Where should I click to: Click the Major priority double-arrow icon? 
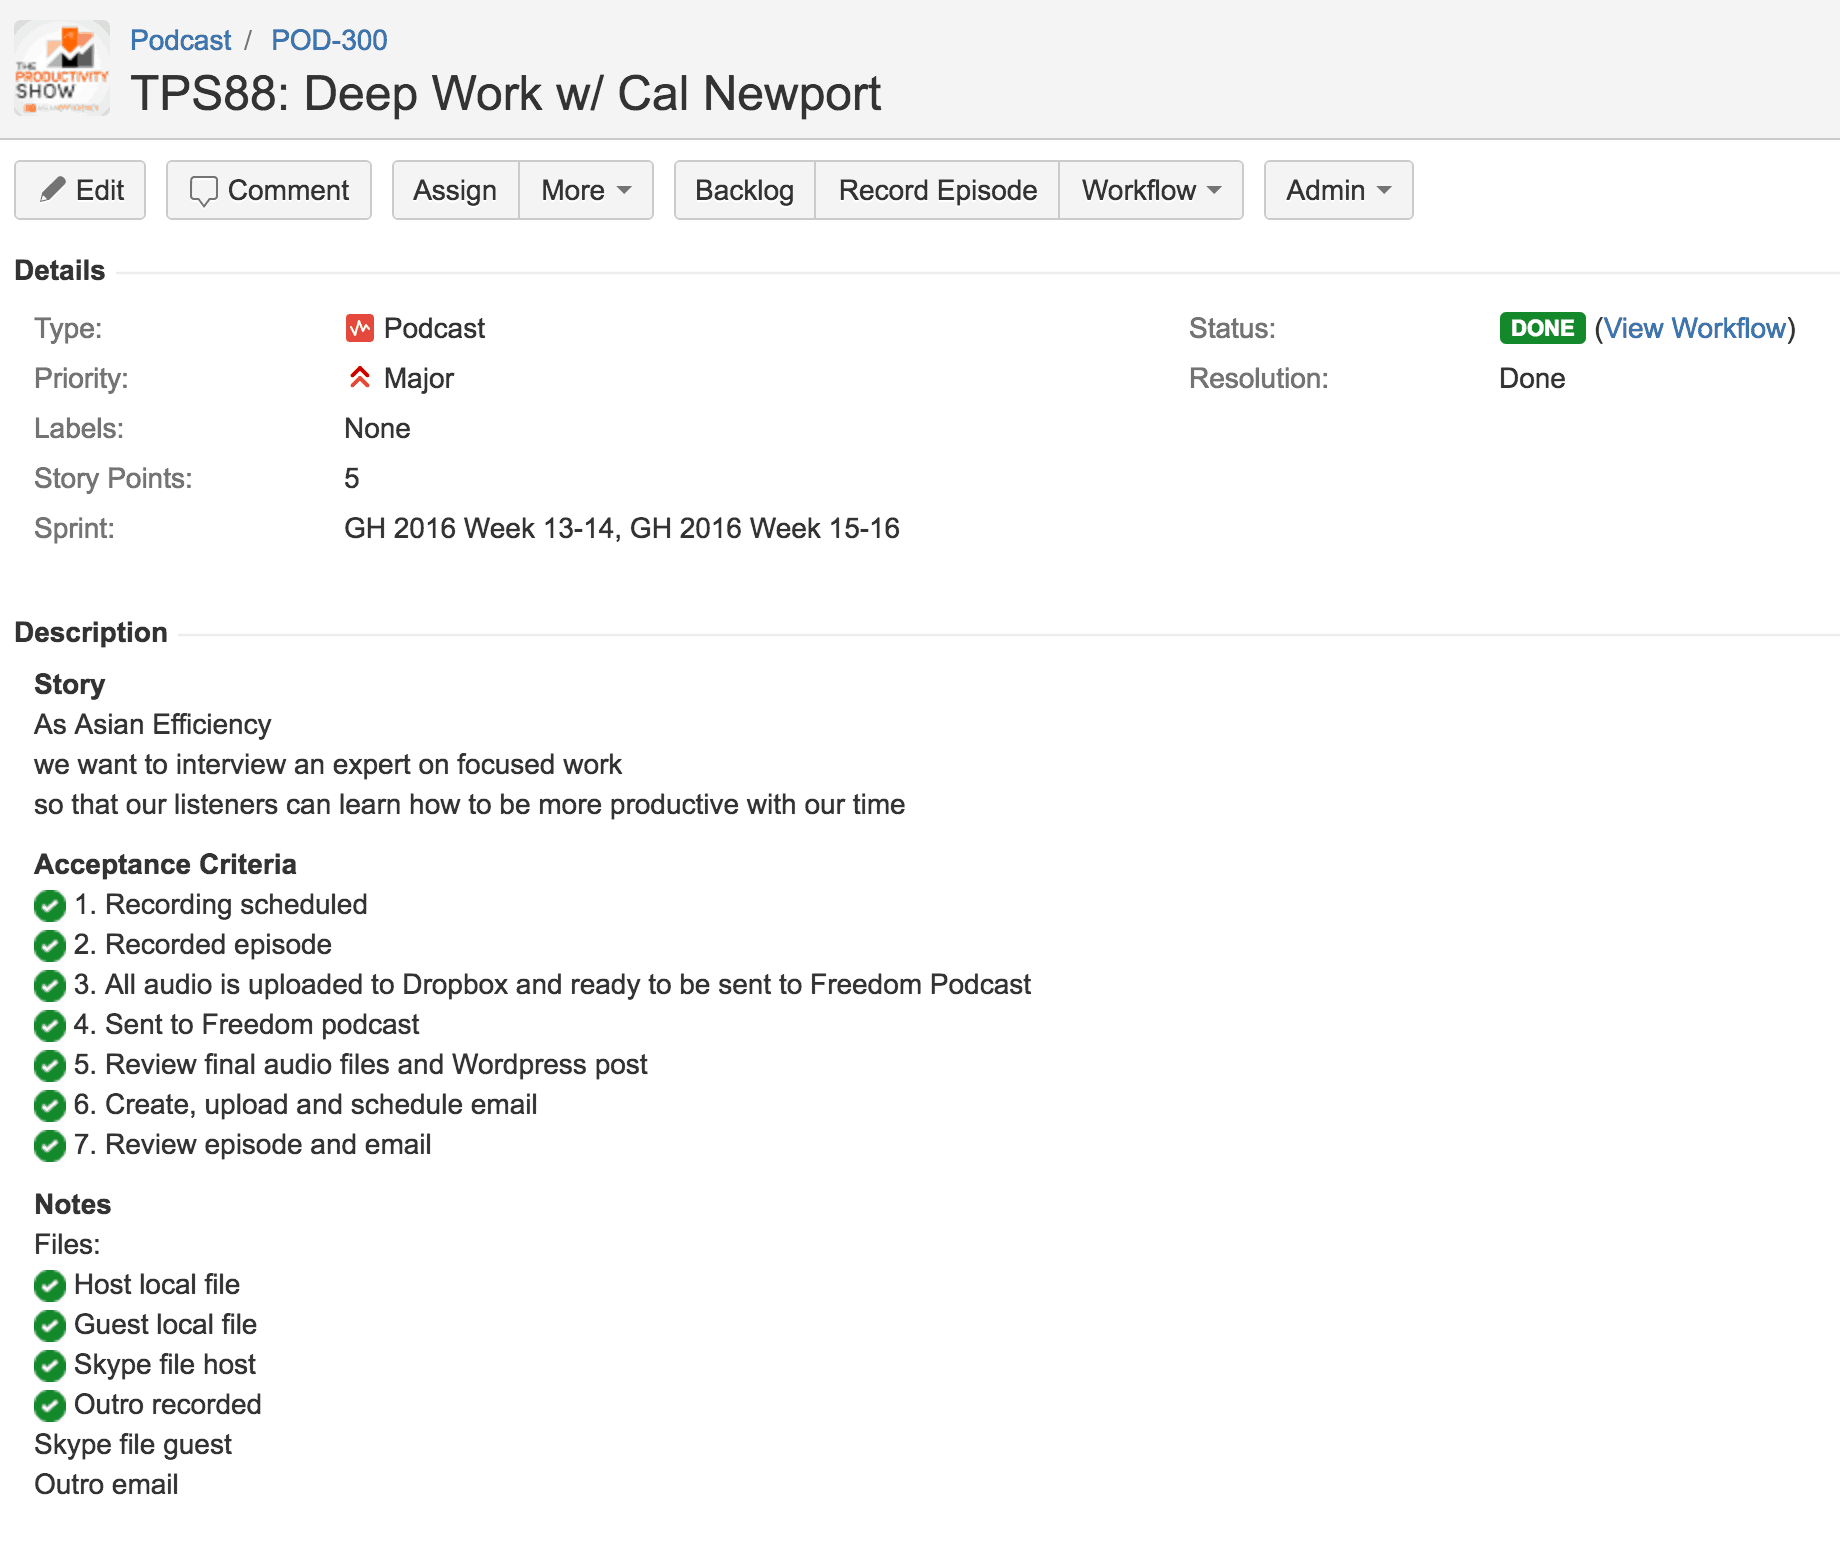point(360,378)
